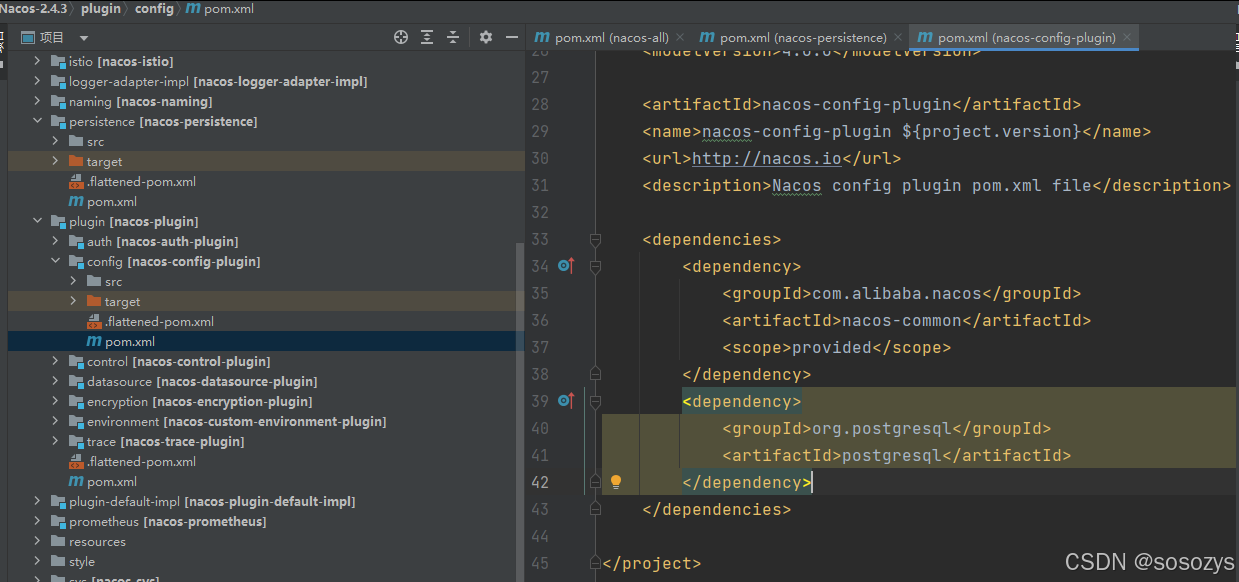1239x582 pixels.
Task: Expand the auth [nacos-auth-plugin] folder
Action: click(x=56, y=241)
